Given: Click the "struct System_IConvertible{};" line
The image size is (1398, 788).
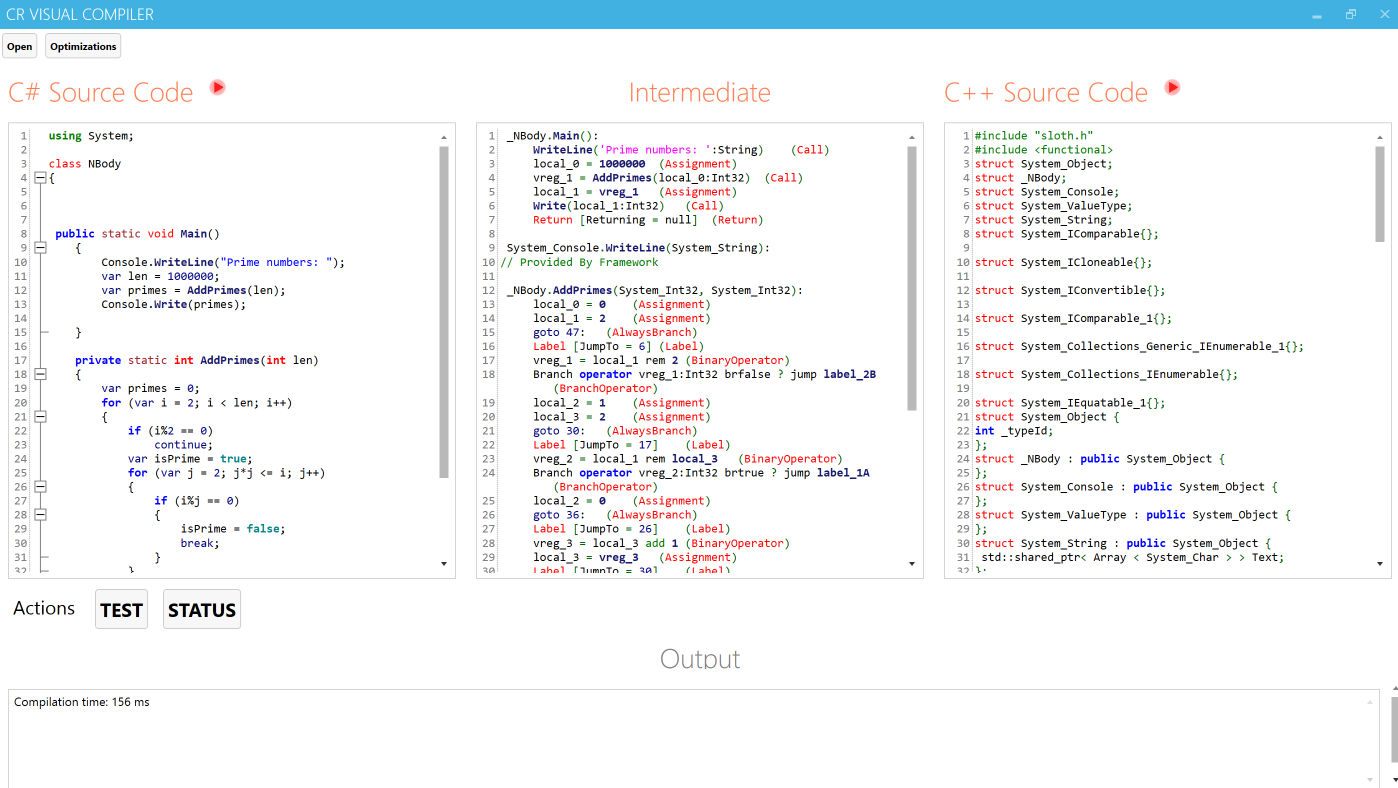Looking at the screenshot, I should click(x=1070, y=290).
